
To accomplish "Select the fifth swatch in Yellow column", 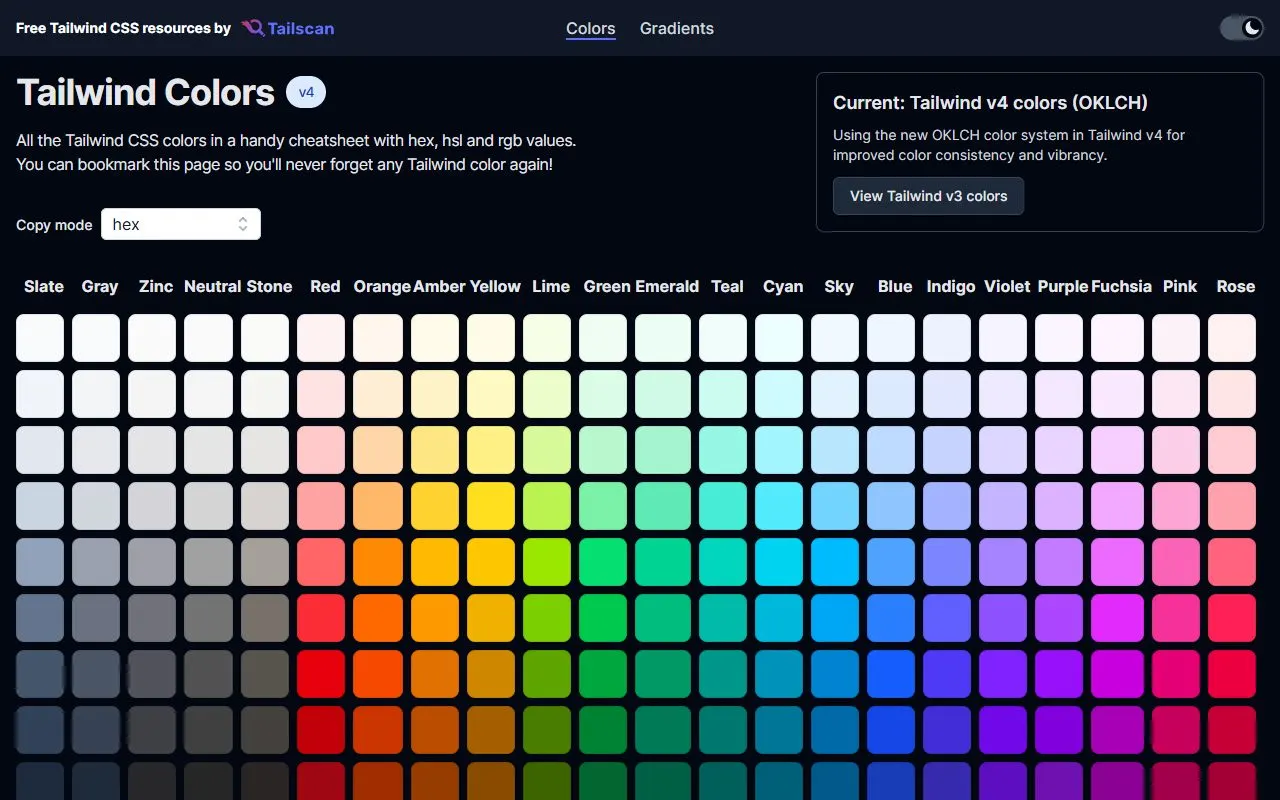I will pos(491,562).
